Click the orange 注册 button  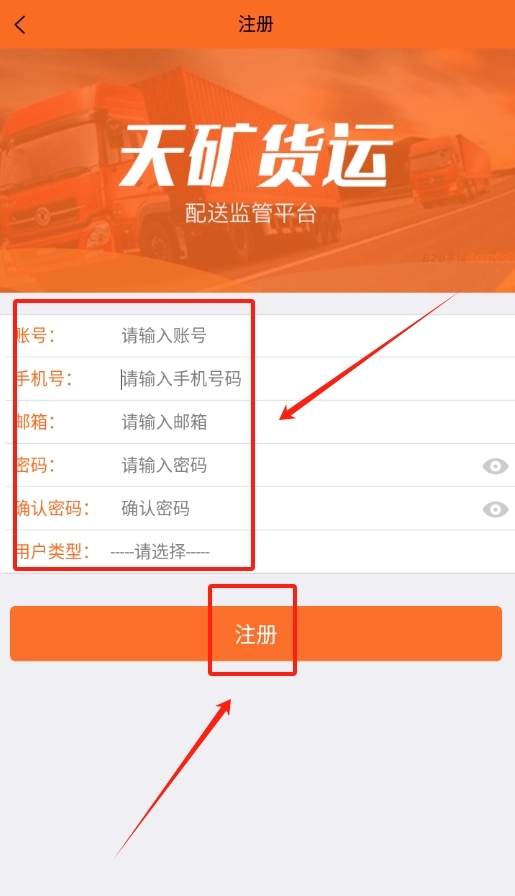[x=256, y=634]
